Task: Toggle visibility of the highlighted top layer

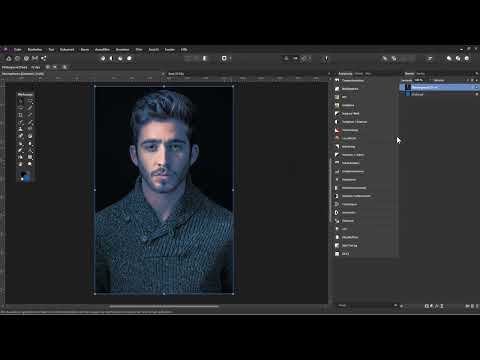Action: point(476,87)
